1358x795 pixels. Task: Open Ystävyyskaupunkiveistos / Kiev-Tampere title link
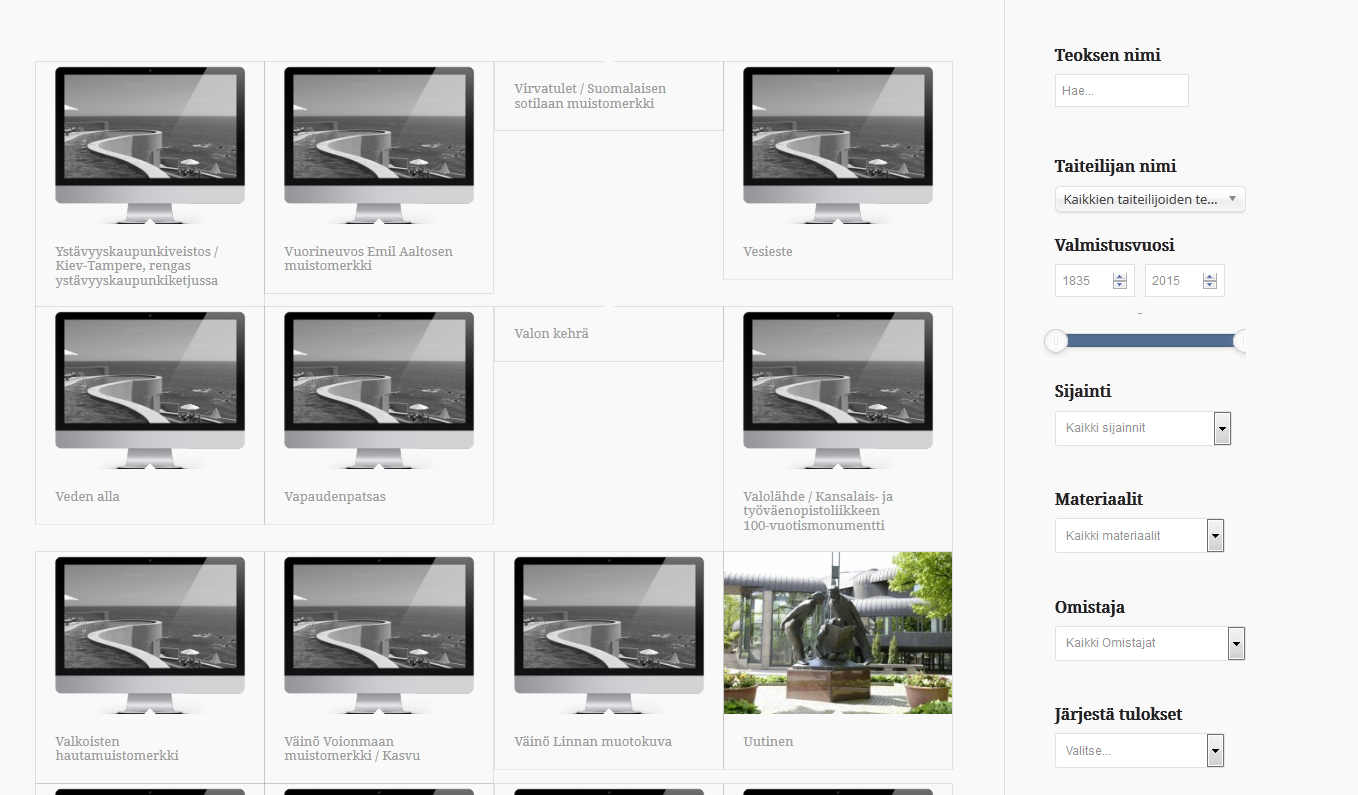click(x=137, y=266)
